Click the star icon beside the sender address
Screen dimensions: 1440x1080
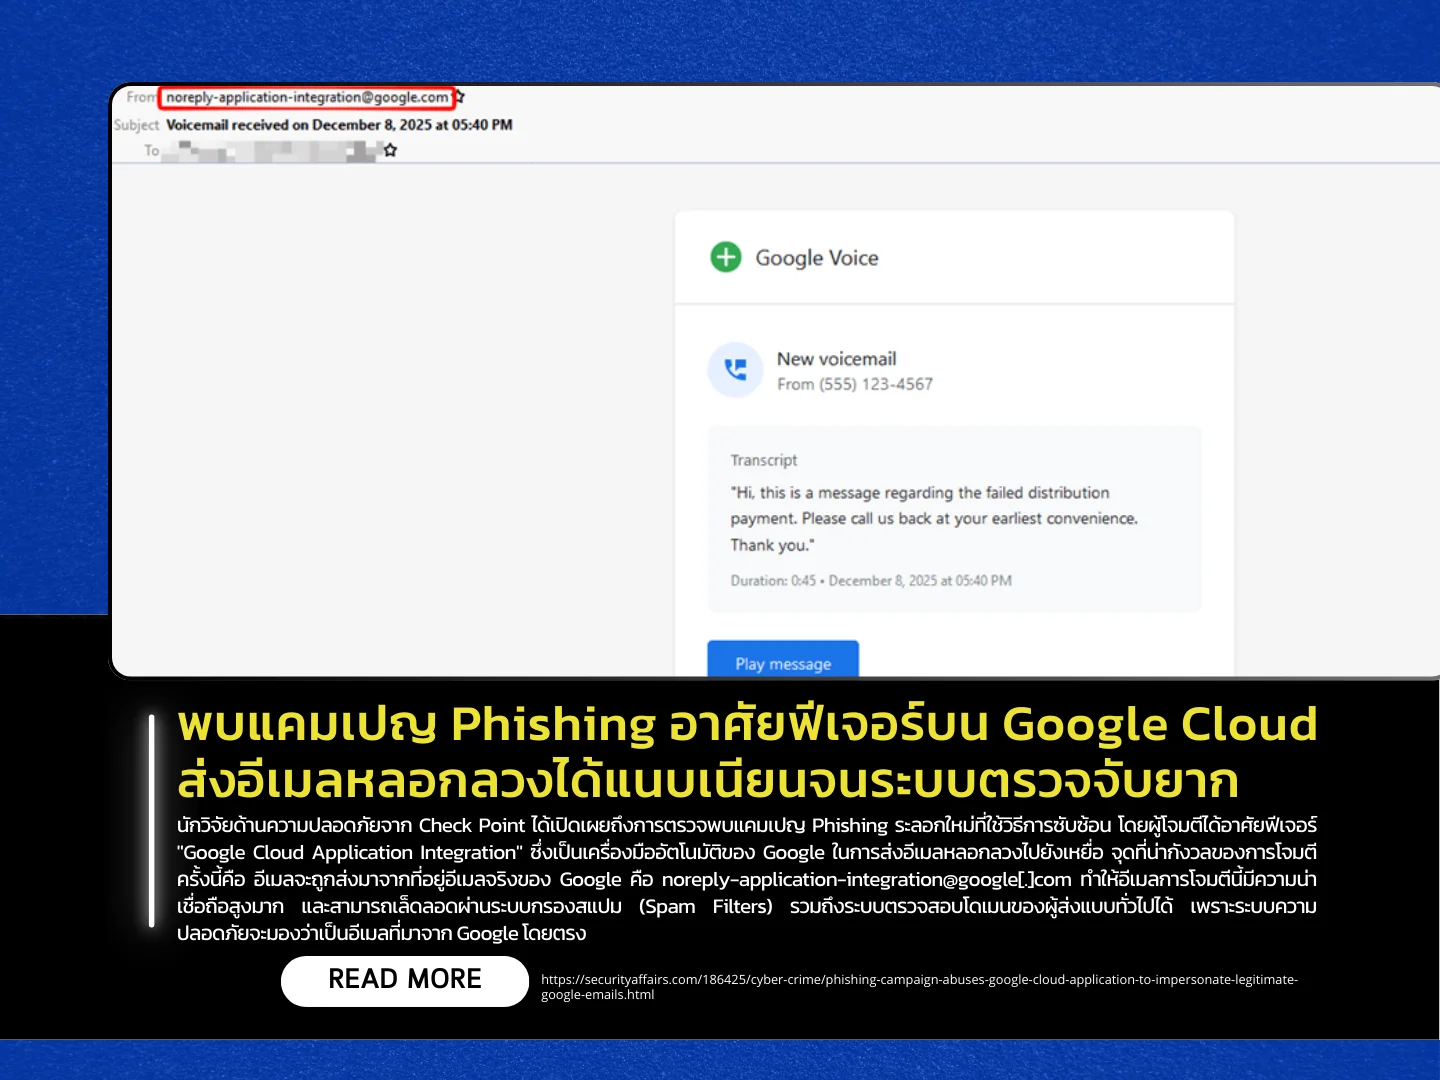[460, 97]
